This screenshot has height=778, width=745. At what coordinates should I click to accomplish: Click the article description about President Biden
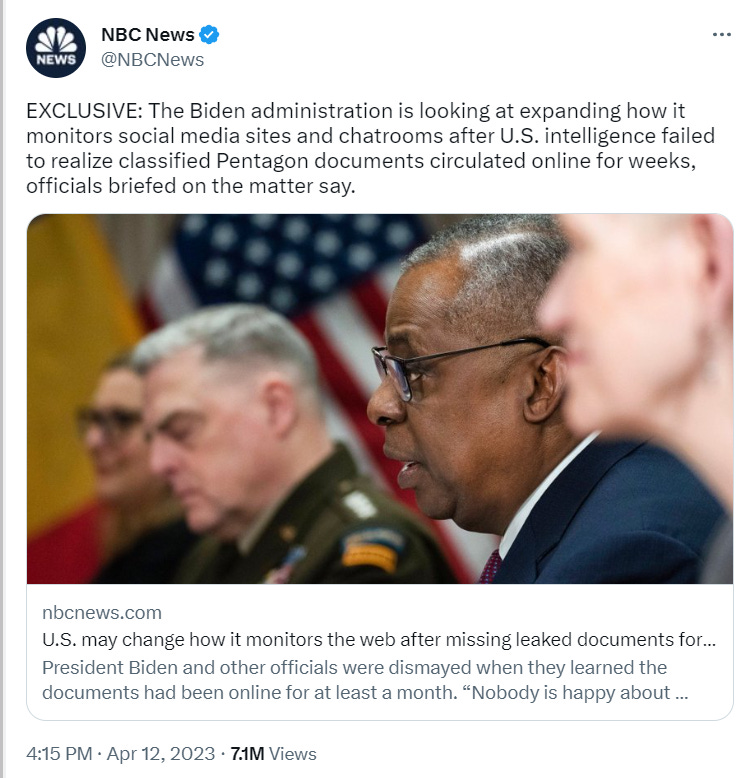[365, 680]
